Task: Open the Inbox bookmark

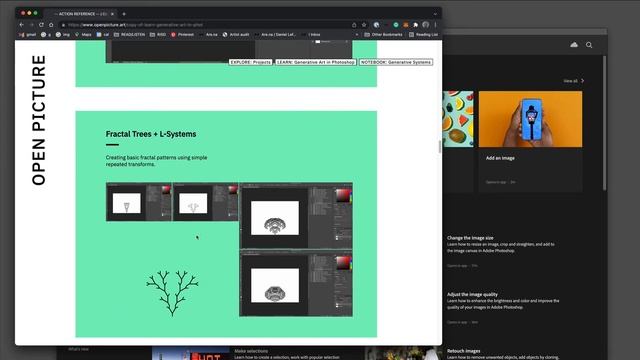Action: tap(311, 35)
